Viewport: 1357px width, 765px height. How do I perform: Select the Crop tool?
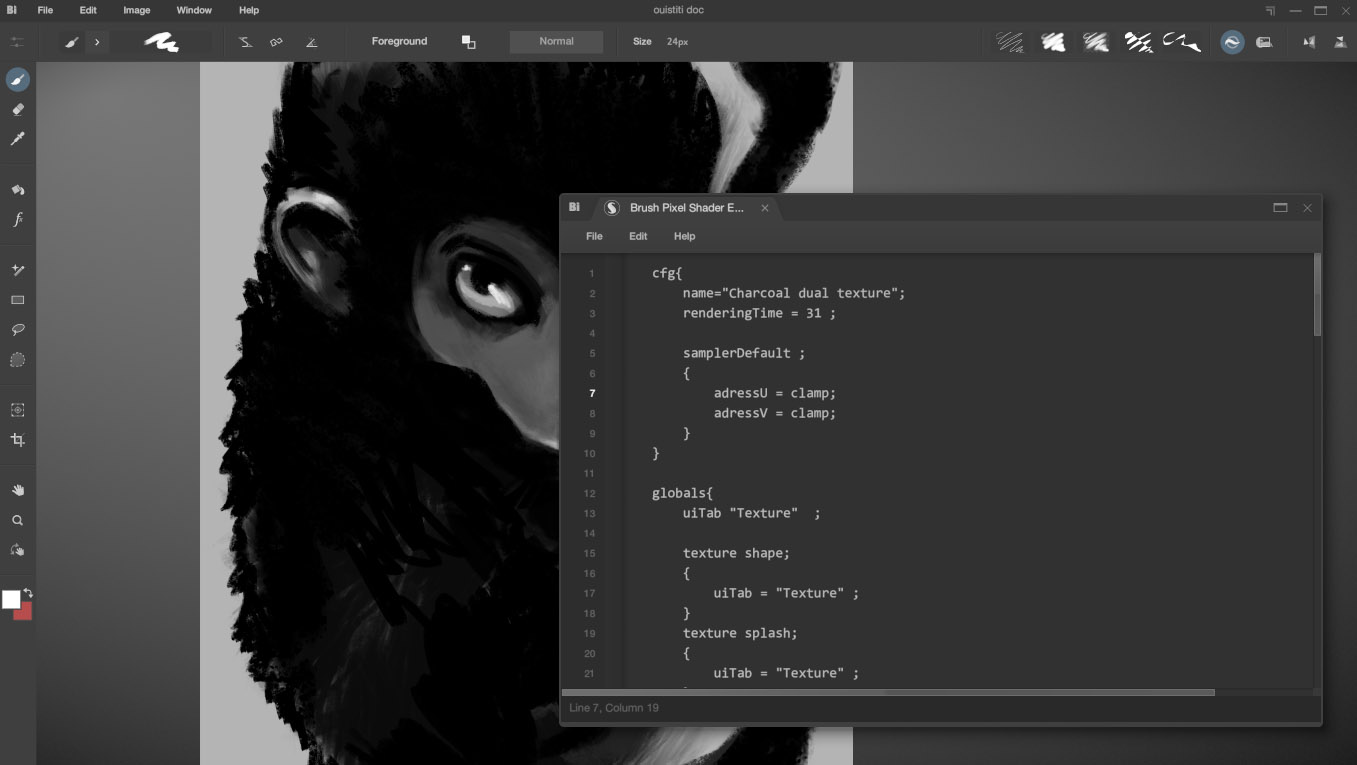pos(18,440)
